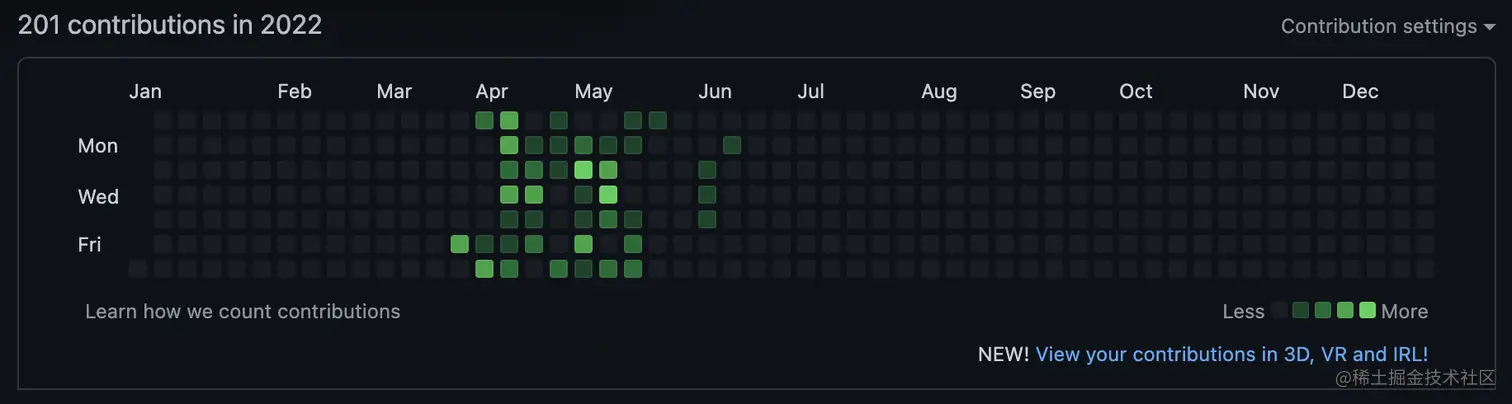Viewport: 1512px width, 404px height.
Task: Open 'Learn how we count contributions' link
Action: click(x=242, y=311)
